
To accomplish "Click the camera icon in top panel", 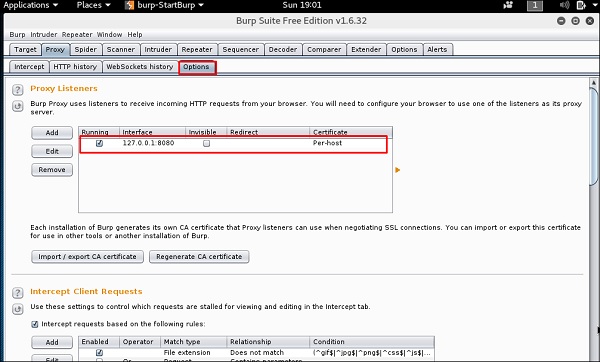I will point(508,5).
